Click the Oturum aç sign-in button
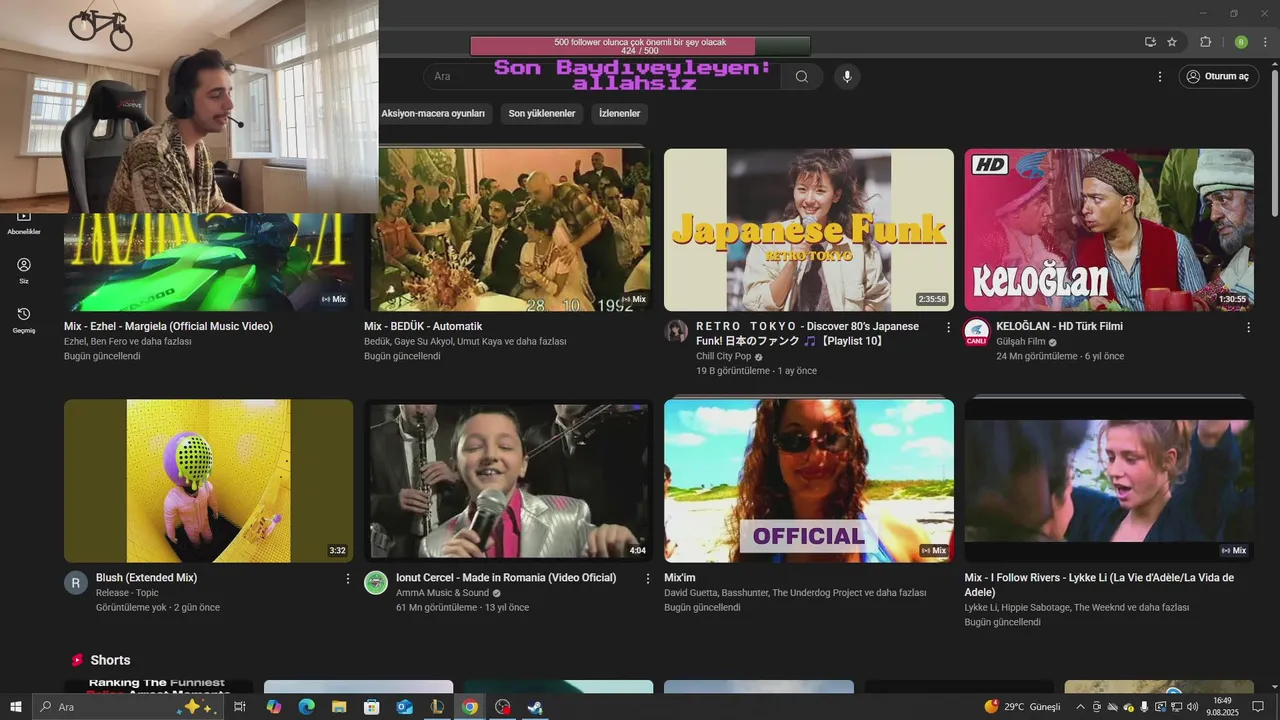 coord(1217,77)
